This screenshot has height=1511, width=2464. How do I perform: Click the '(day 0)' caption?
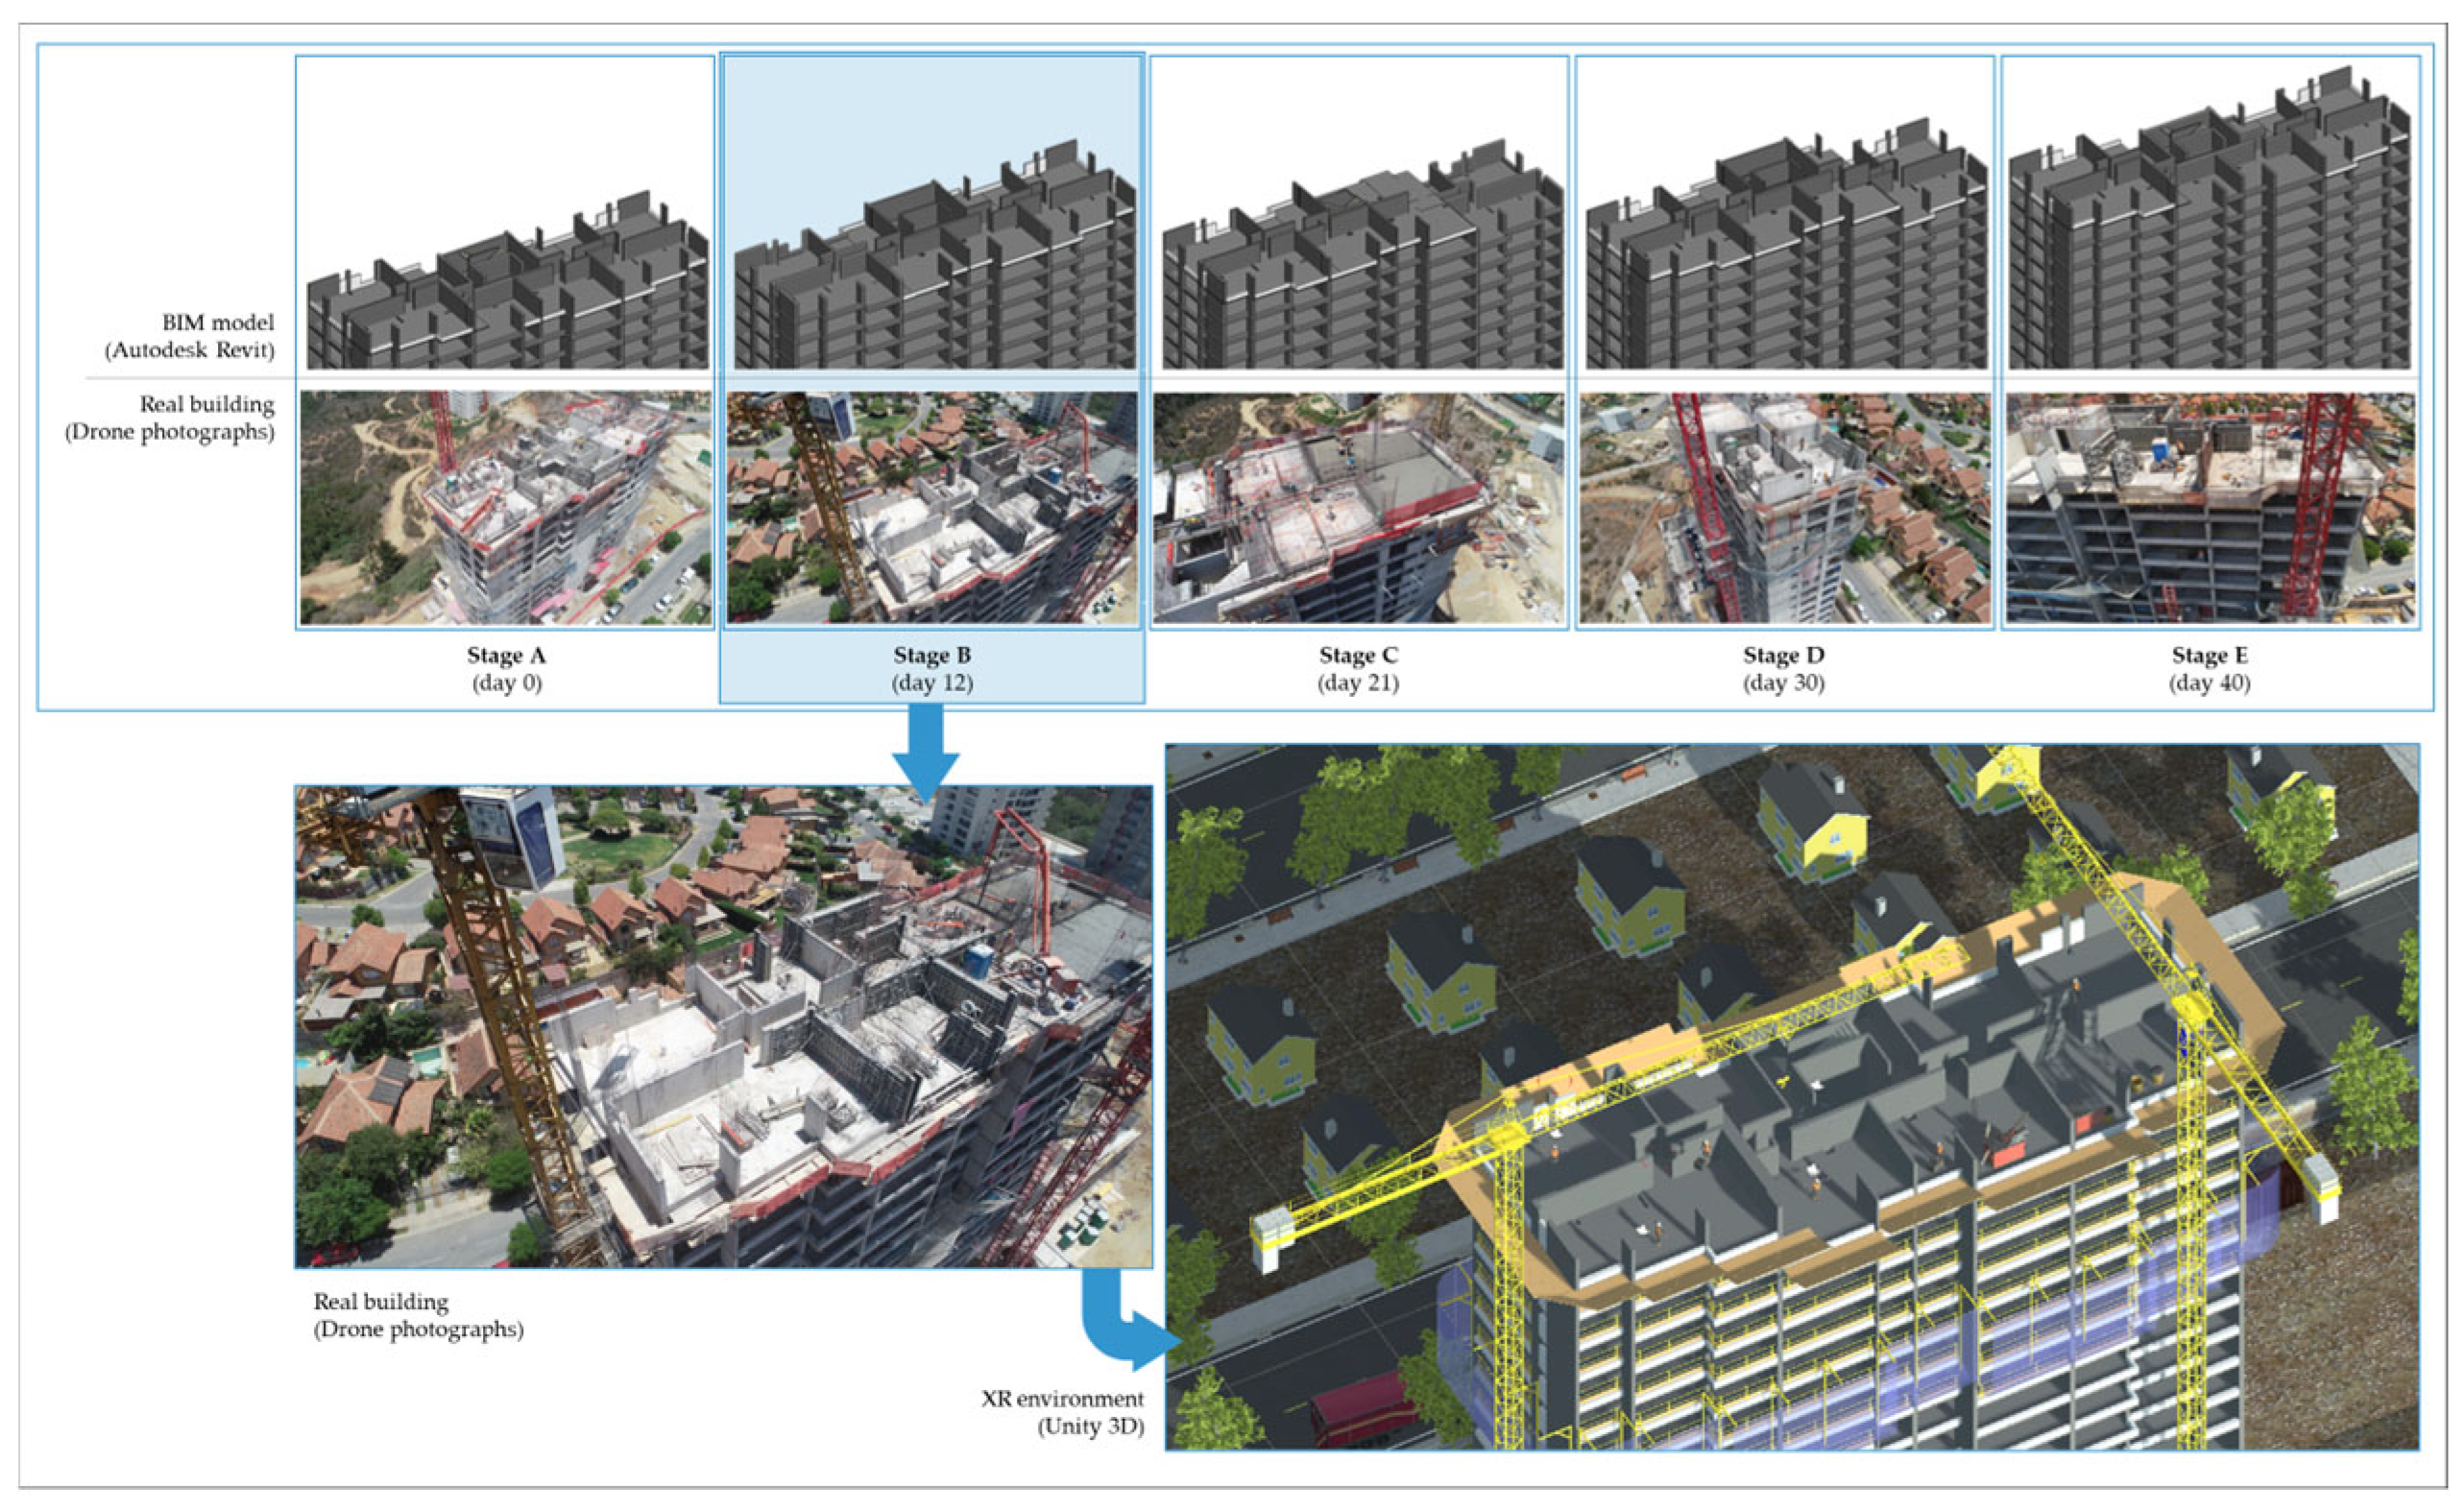coord(507,684)
